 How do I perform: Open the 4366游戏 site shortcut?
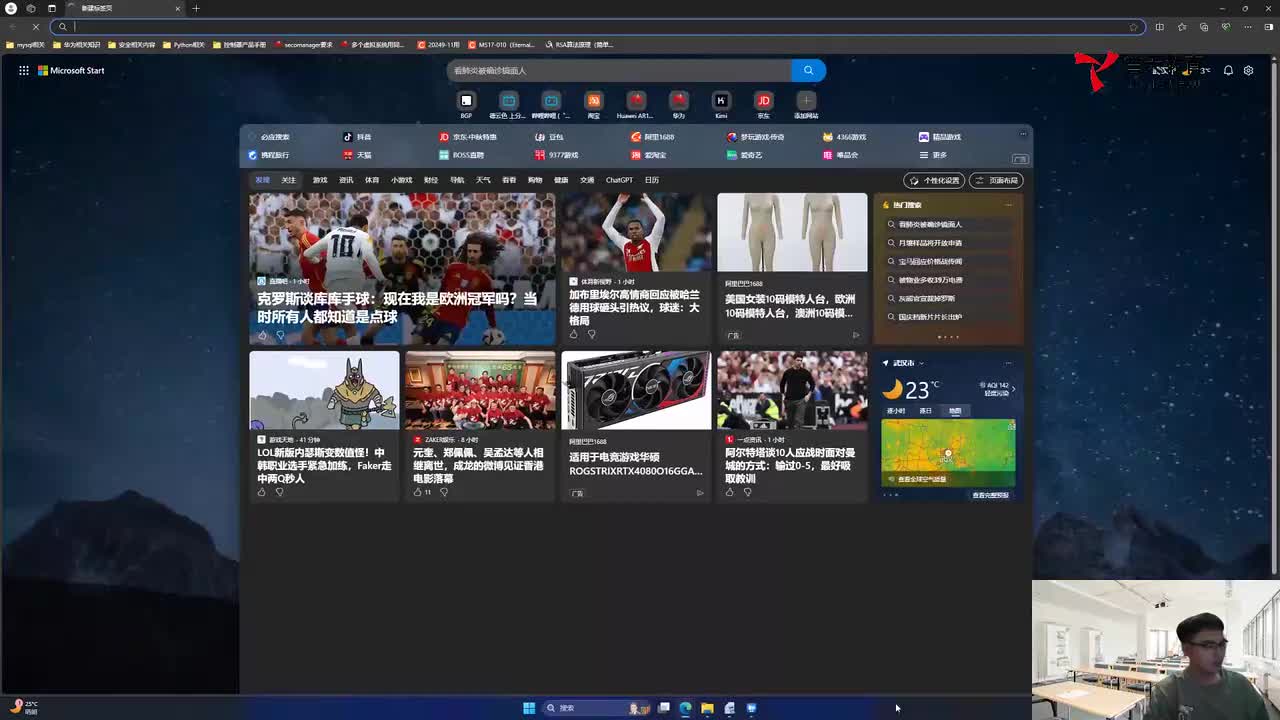[845, 137]
